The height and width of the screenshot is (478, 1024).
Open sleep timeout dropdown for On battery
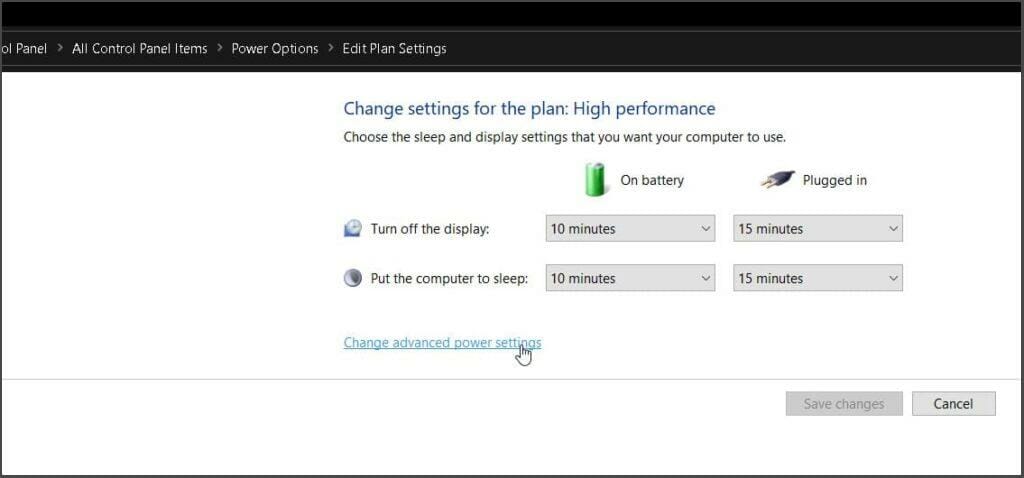(630, 278)
